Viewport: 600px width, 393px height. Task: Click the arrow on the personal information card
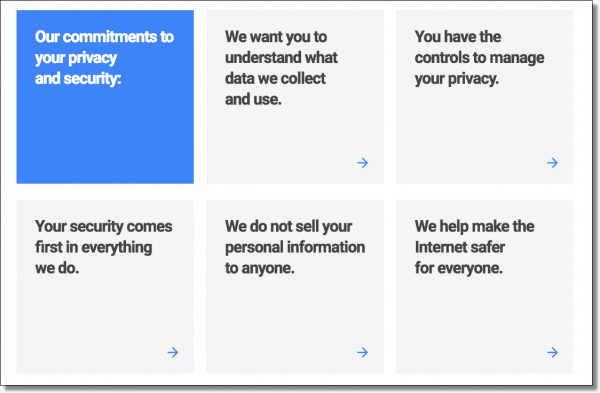coord(362,352)
